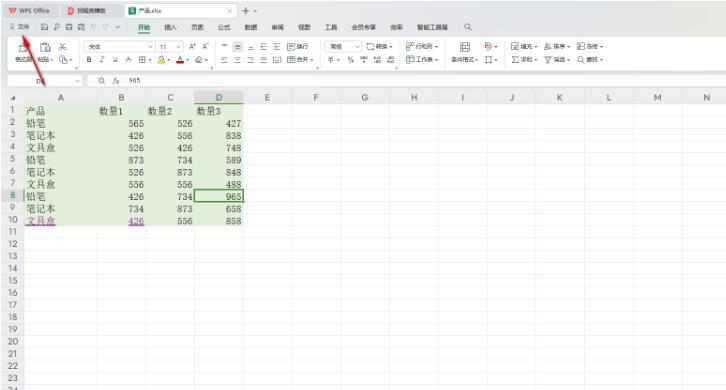Open the 求和 Sum menu

tap(524, 60)
